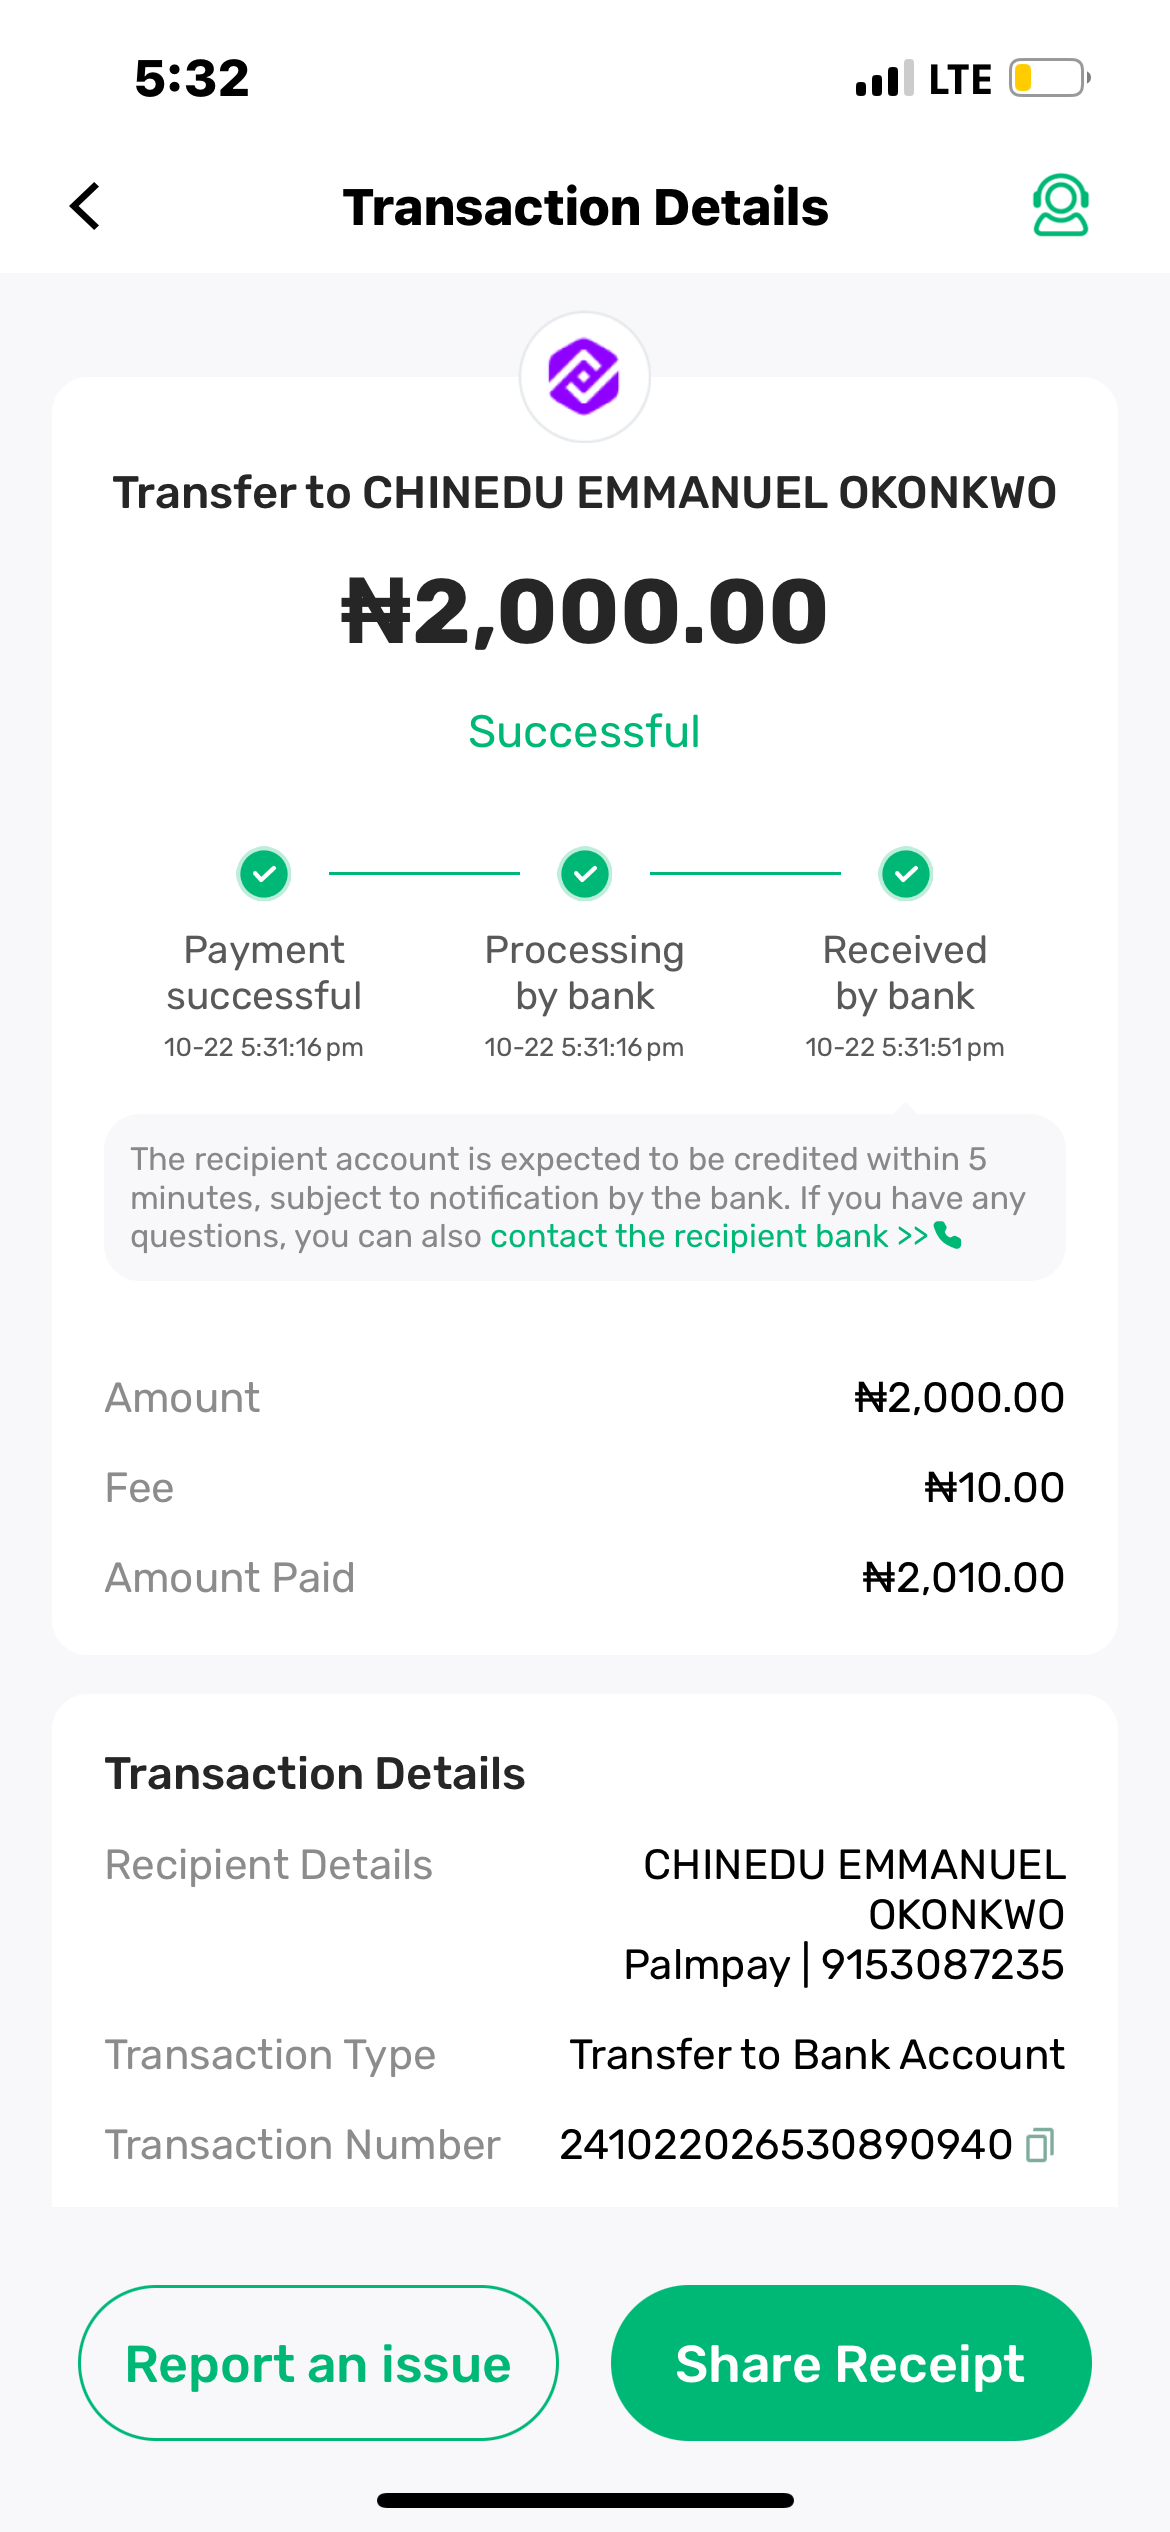Tap the Palmpay account number 9153087235
The width and height of the screenshot is (1170, 2532).
click(942, 1965)
